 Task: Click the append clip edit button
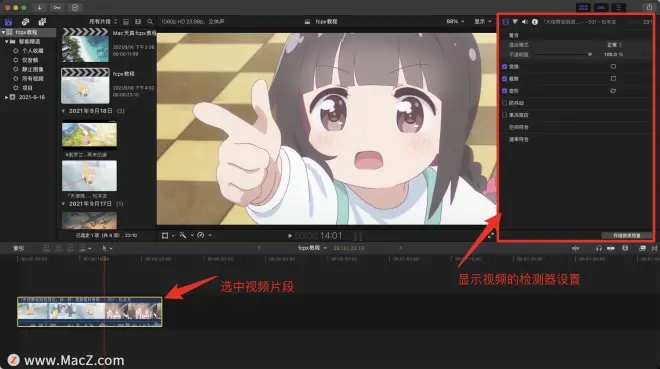point(71,248)
